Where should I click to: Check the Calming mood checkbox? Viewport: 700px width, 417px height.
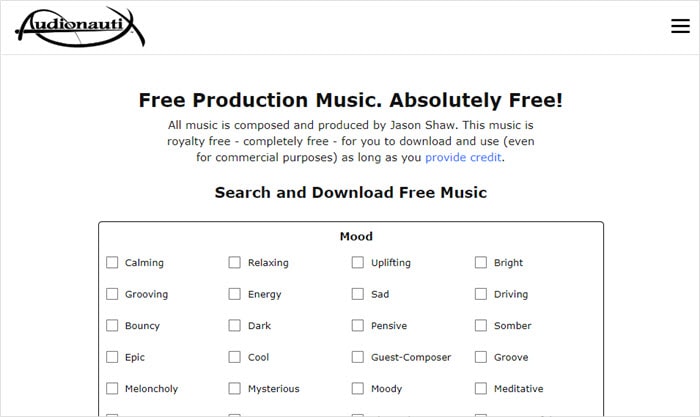112,263
